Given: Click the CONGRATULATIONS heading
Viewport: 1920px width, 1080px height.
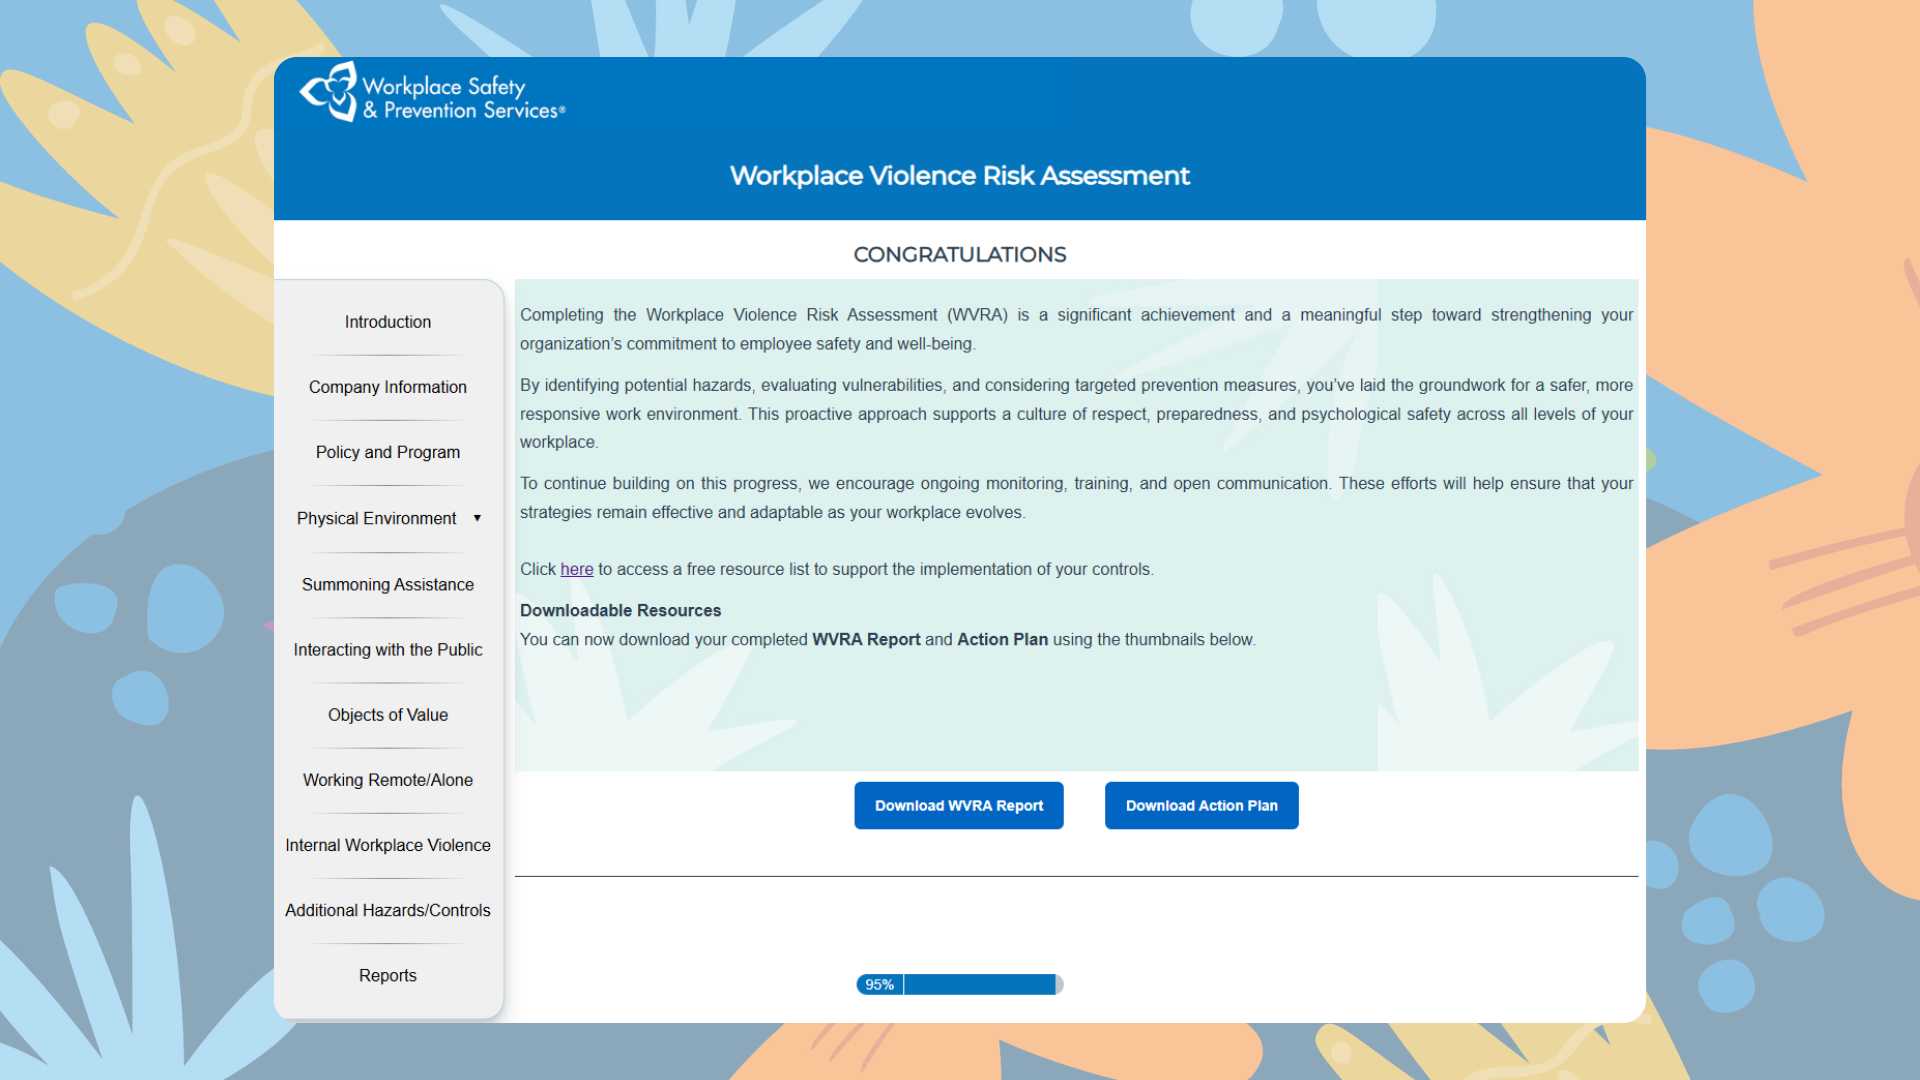Looking at the screenshot, I should pos(958,254).
